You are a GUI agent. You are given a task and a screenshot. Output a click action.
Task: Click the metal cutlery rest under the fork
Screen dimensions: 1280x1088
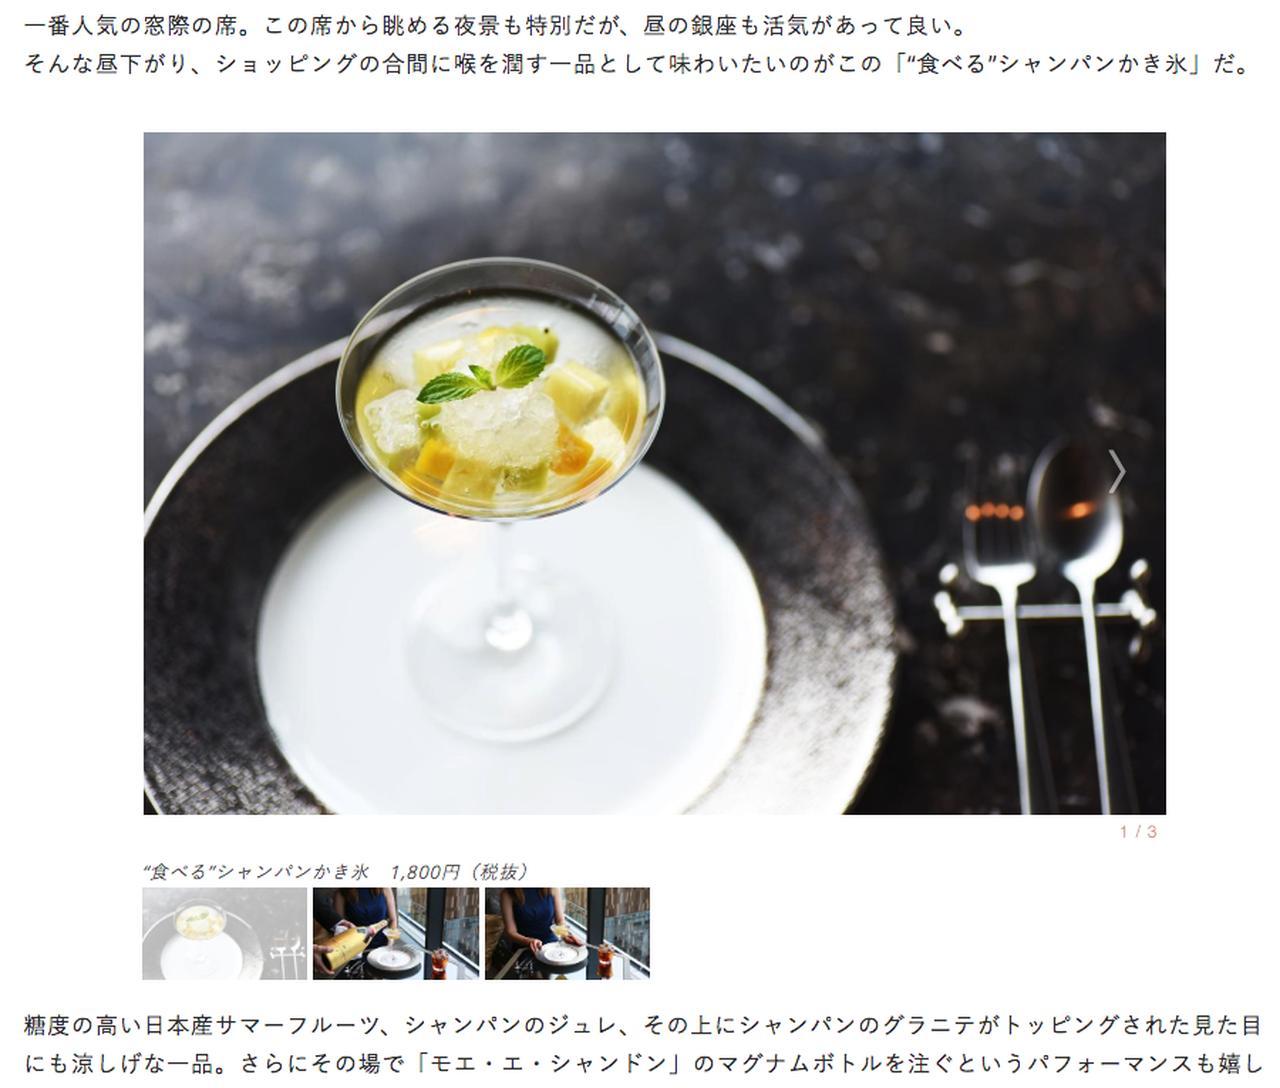pos(1045,598)
